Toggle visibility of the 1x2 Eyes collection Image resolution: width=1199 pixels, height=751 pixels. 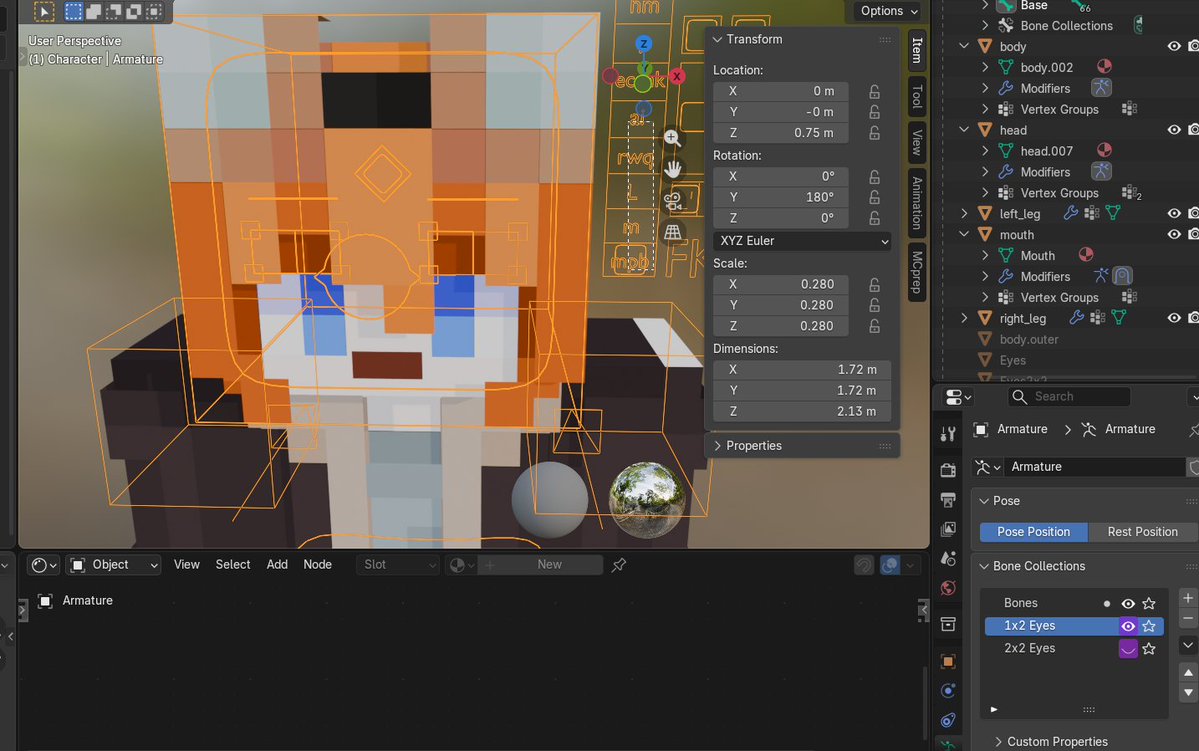1127,625
